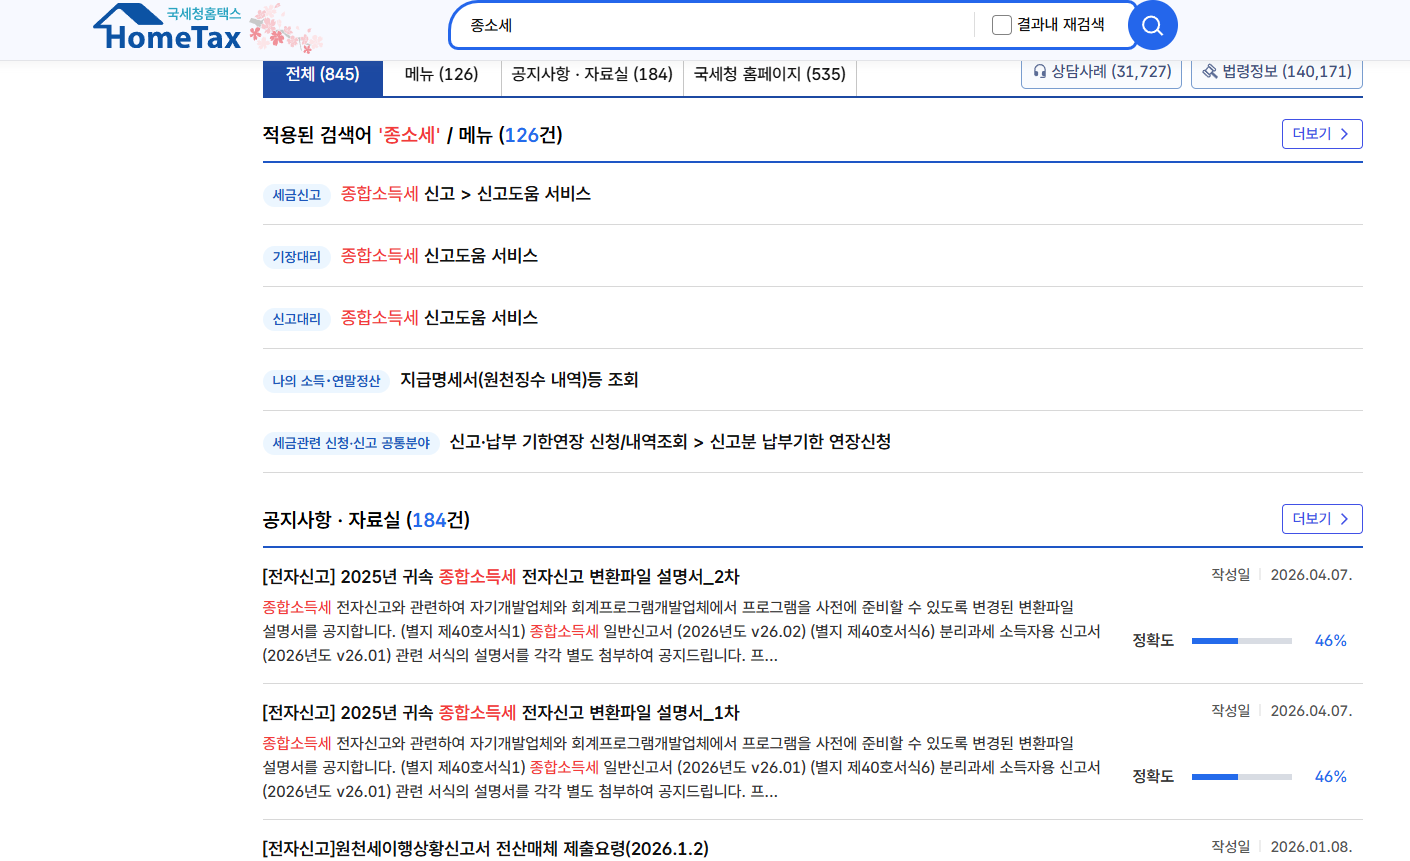Select the 전체 (845) tab
This screenshot has height=861, width=1410.
coord(322,76)
